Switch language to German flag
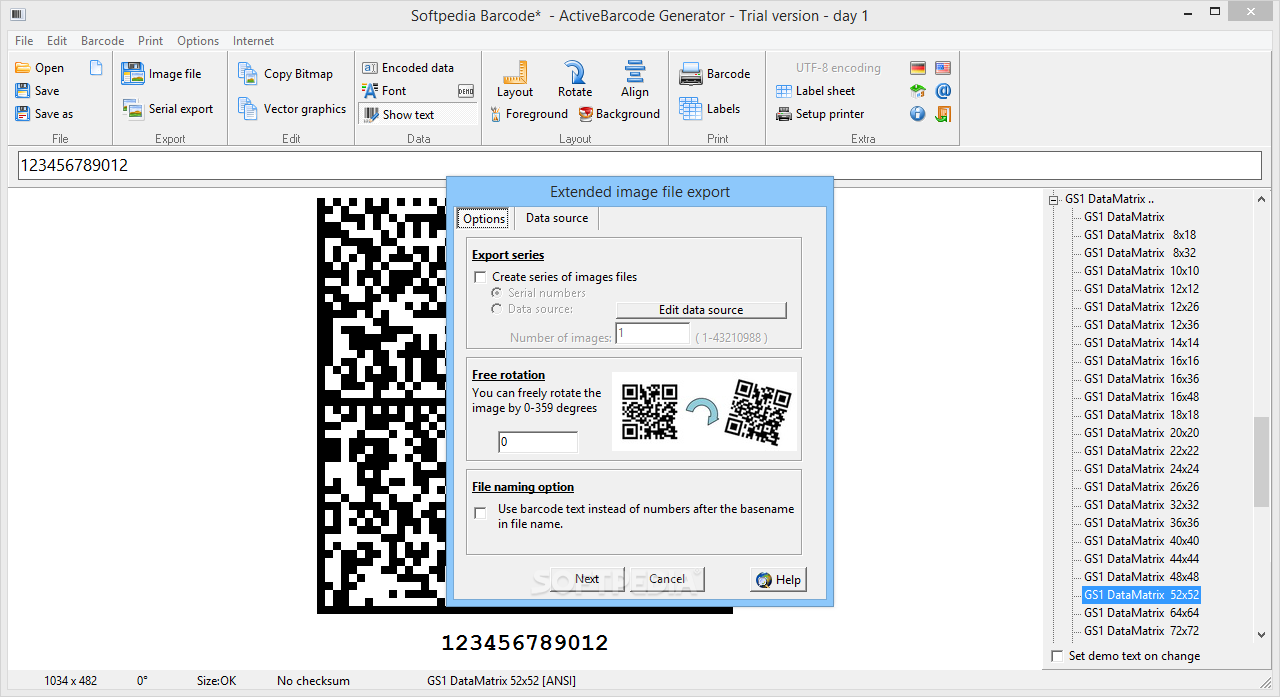The image size is (1280, 697). (x=918, y=68)
